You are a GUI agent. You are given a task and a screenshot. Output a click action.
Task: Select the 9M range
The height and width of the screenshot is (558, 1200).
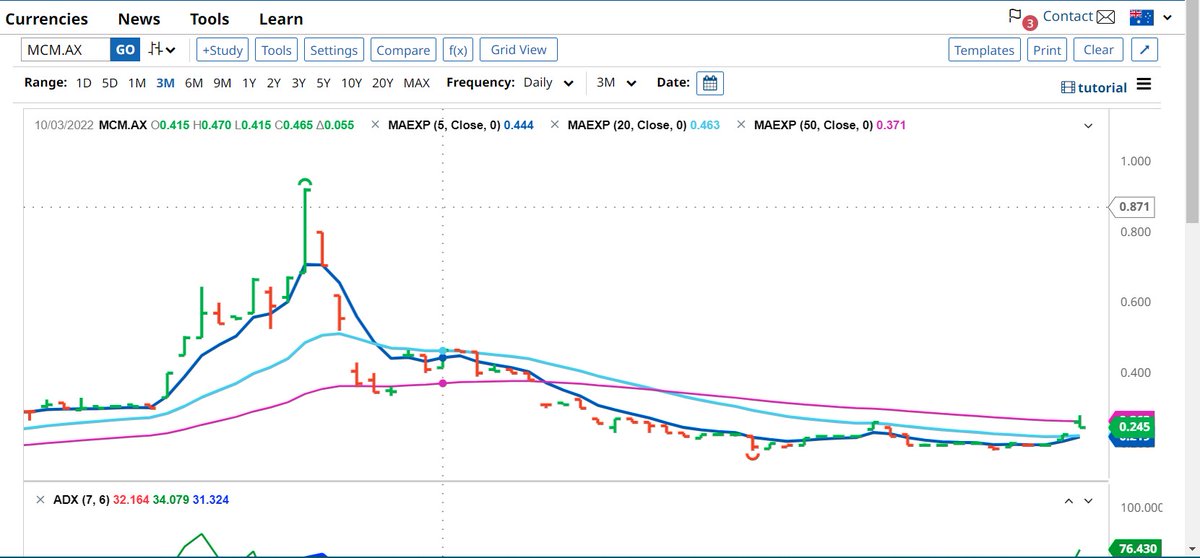[x=222, y=83]
